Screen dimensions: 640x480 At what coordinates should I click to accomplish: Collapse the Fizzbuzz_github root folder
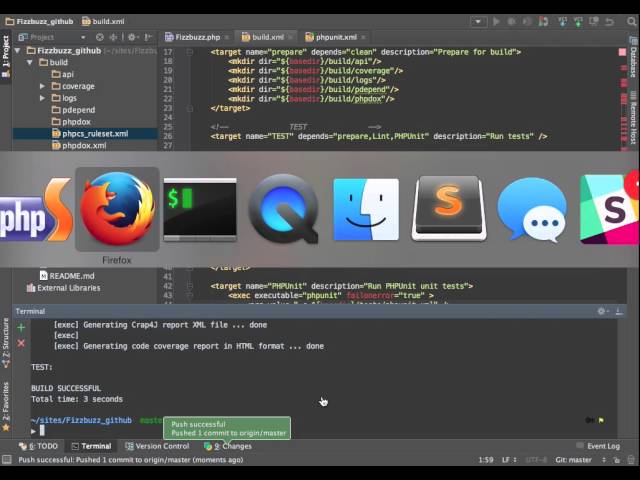tap(18, 51)
